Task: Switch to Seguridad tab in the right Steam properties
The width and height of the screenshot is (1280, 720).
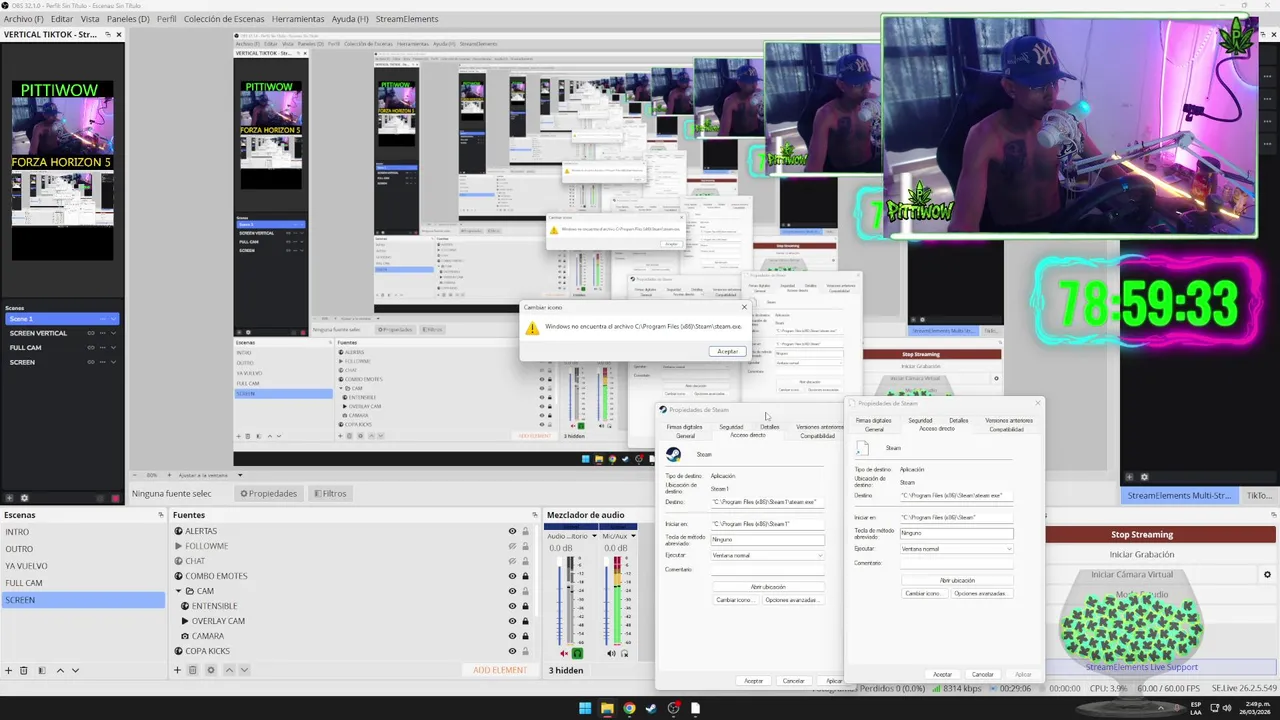Action: pos(920,420)
